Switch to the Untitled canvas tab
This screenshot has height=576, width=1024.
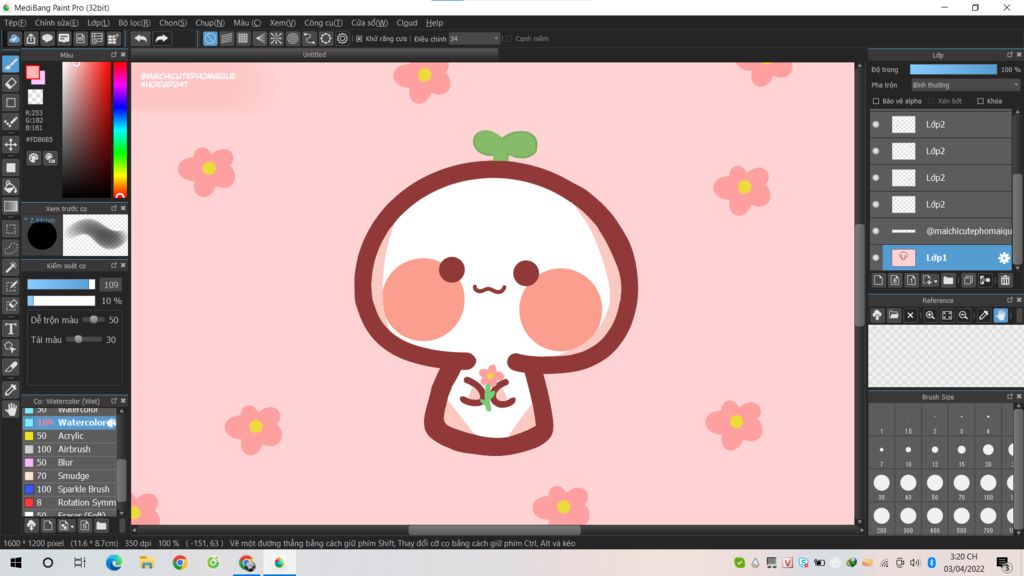coord(314,55)
